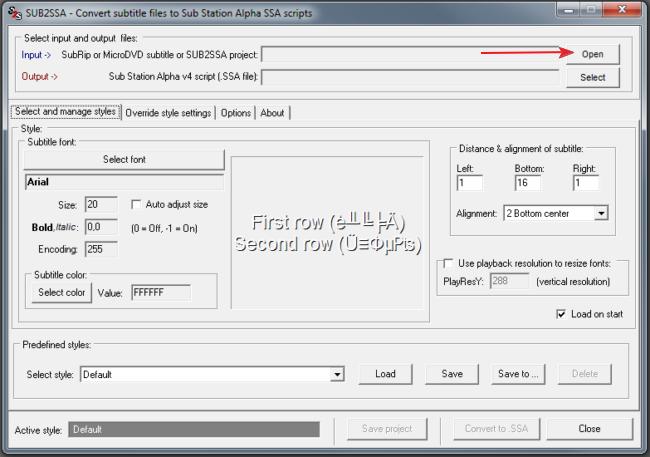Click the Load predefined style button
Screen dimensions: 650x457
click(x=385, y=374)
